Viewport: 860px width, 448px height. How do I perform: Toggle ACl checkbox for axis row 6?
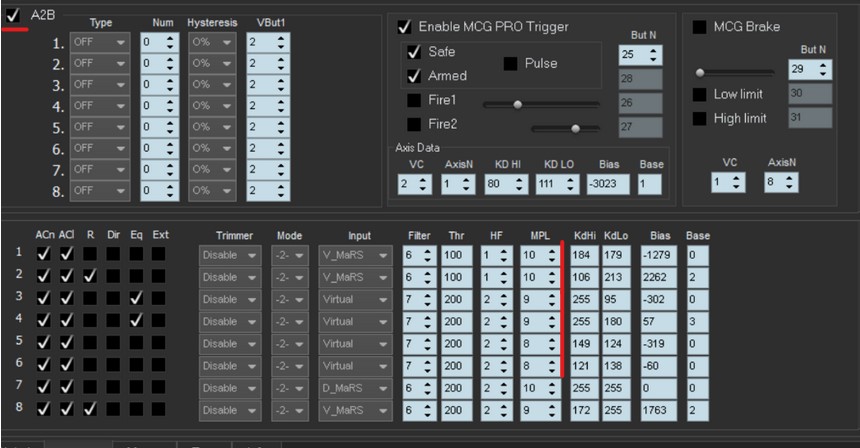[x=66, y=364]
